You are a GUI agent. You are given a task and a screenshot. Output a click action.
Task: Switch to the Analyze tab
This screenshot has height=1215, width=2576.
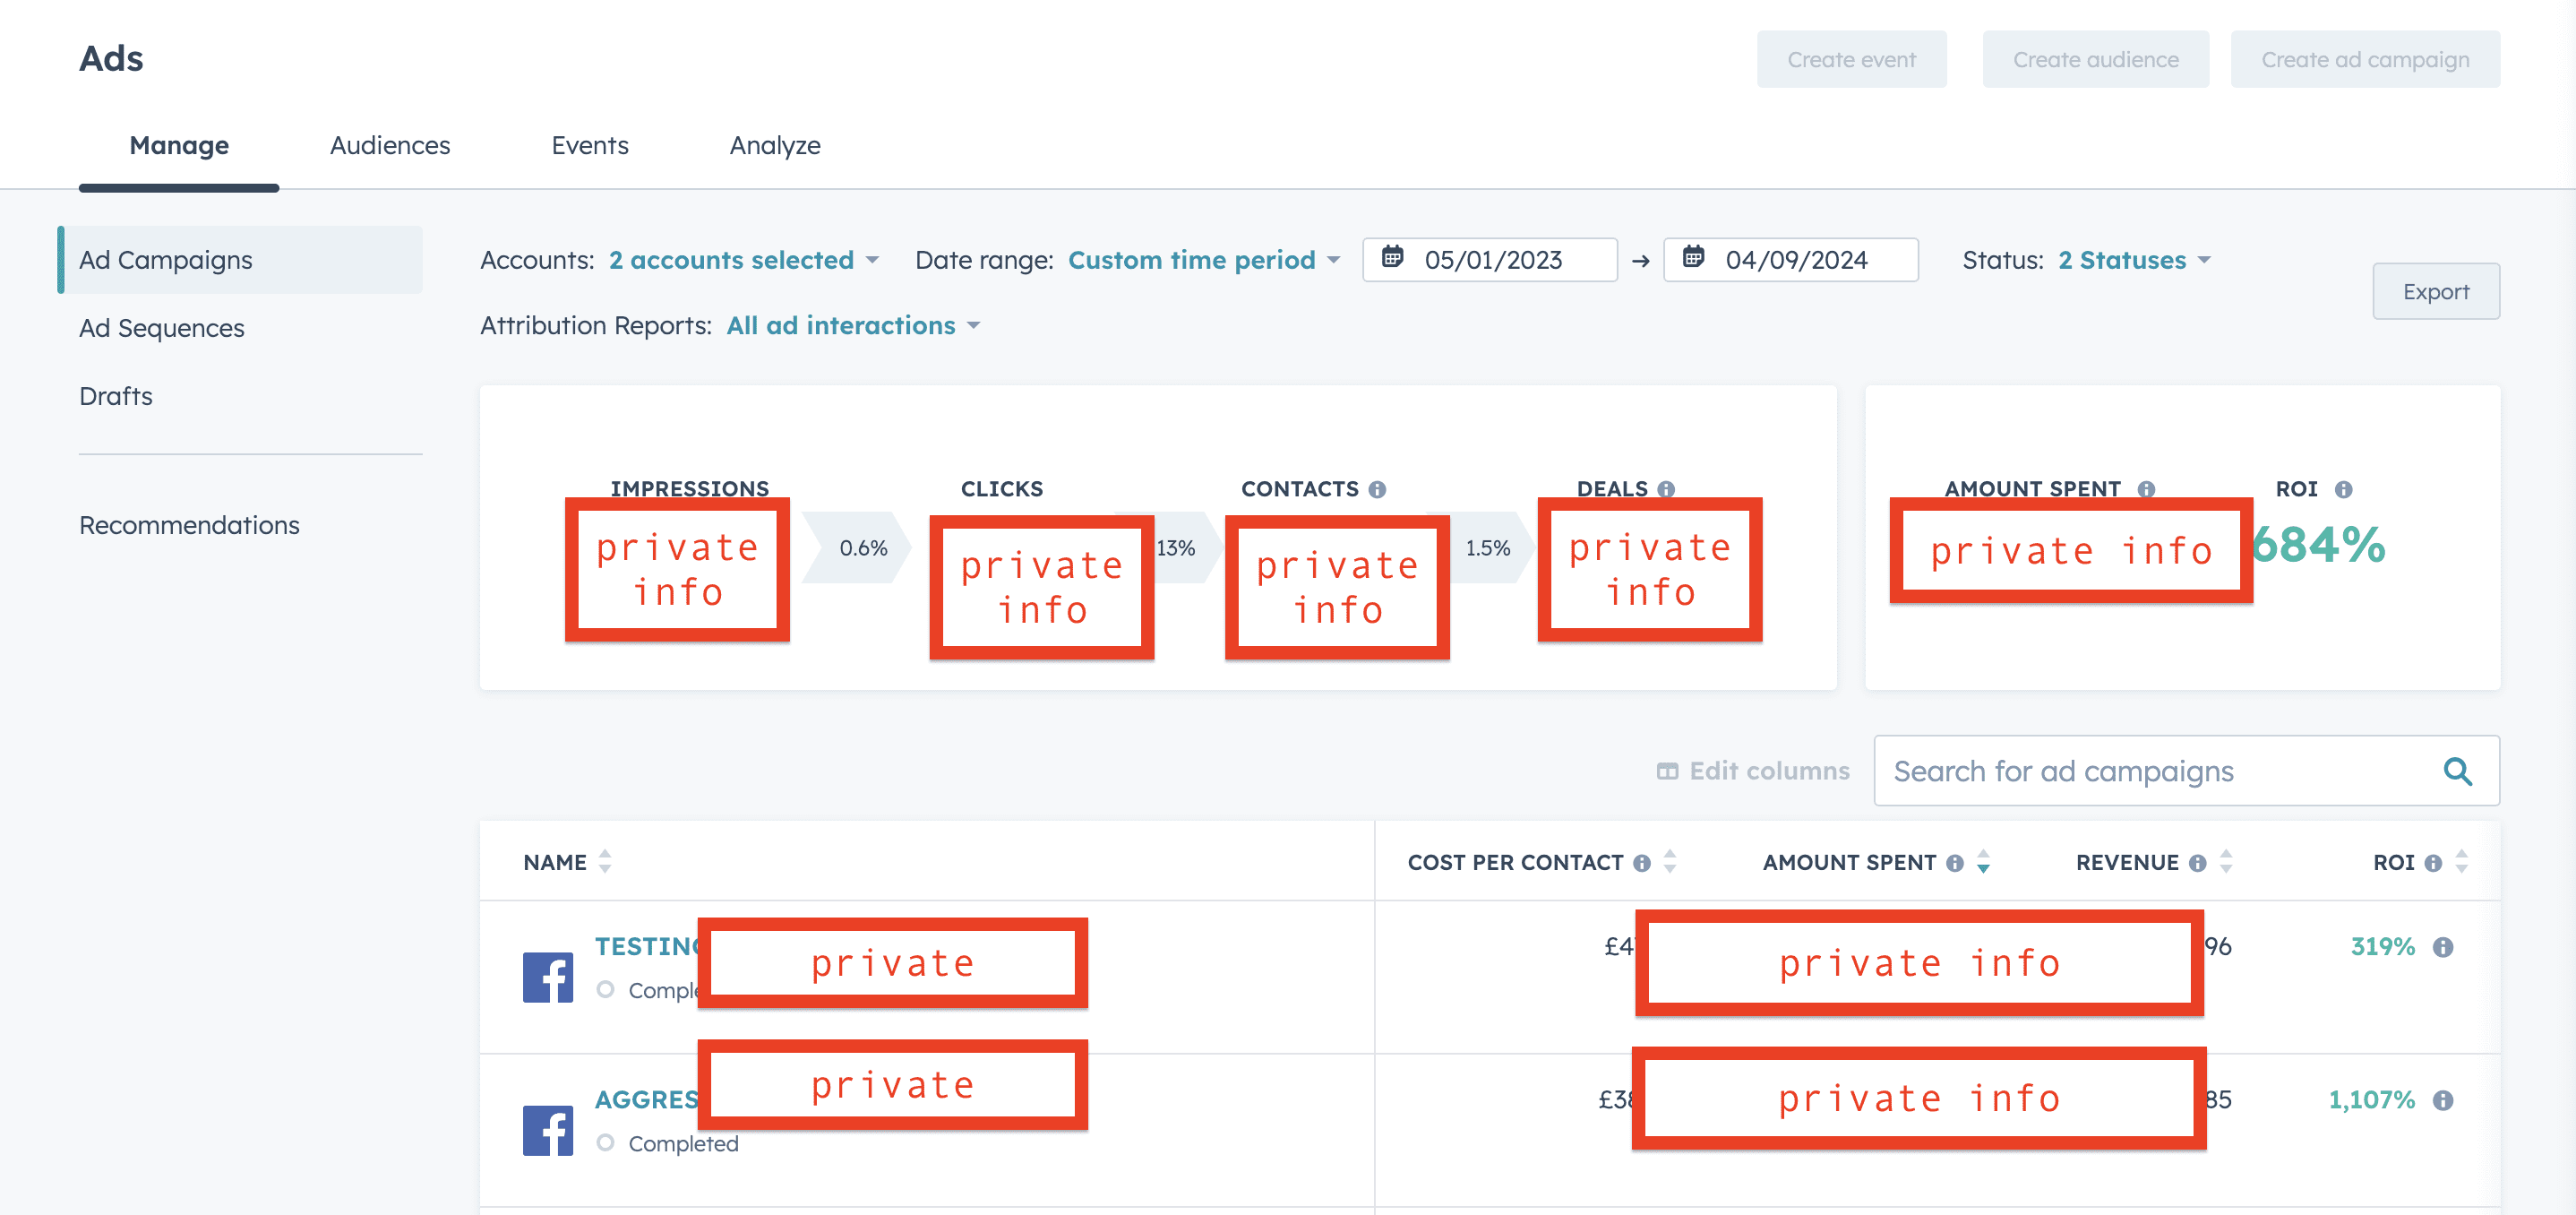[x=775, y=145]
